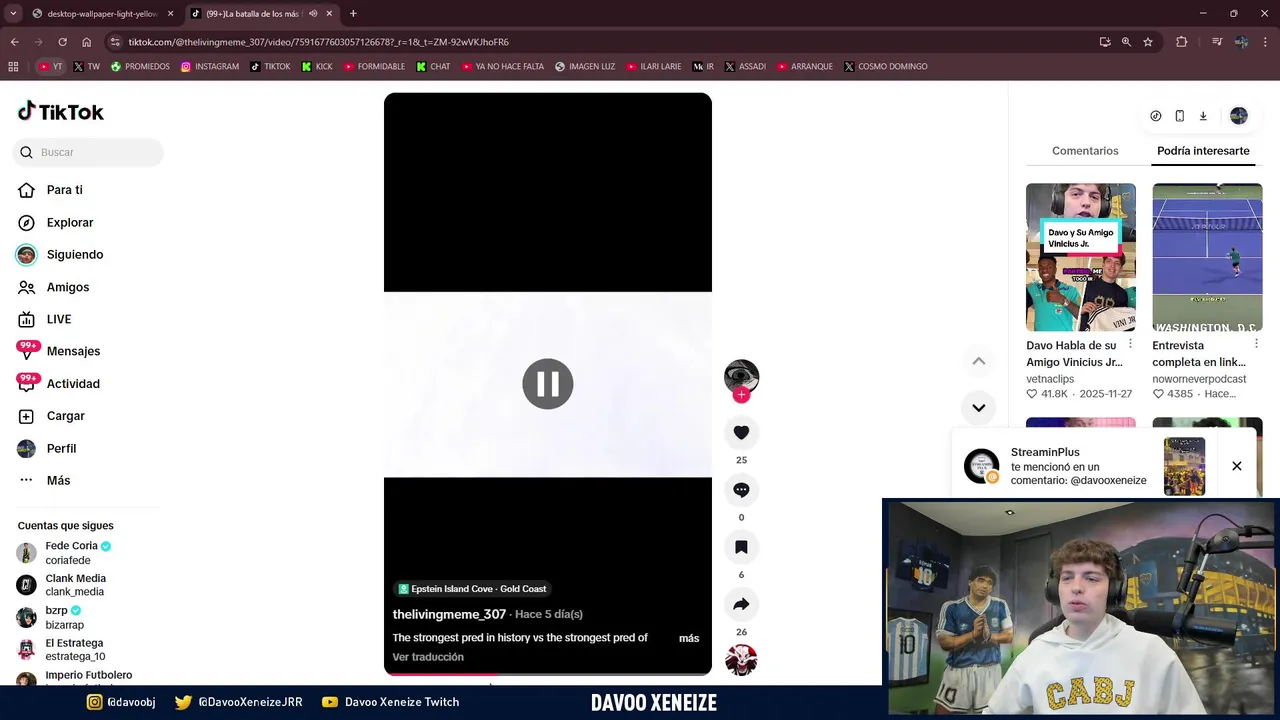
Task: Open FORMIDABLE bookmark
Action: point(374,67)
